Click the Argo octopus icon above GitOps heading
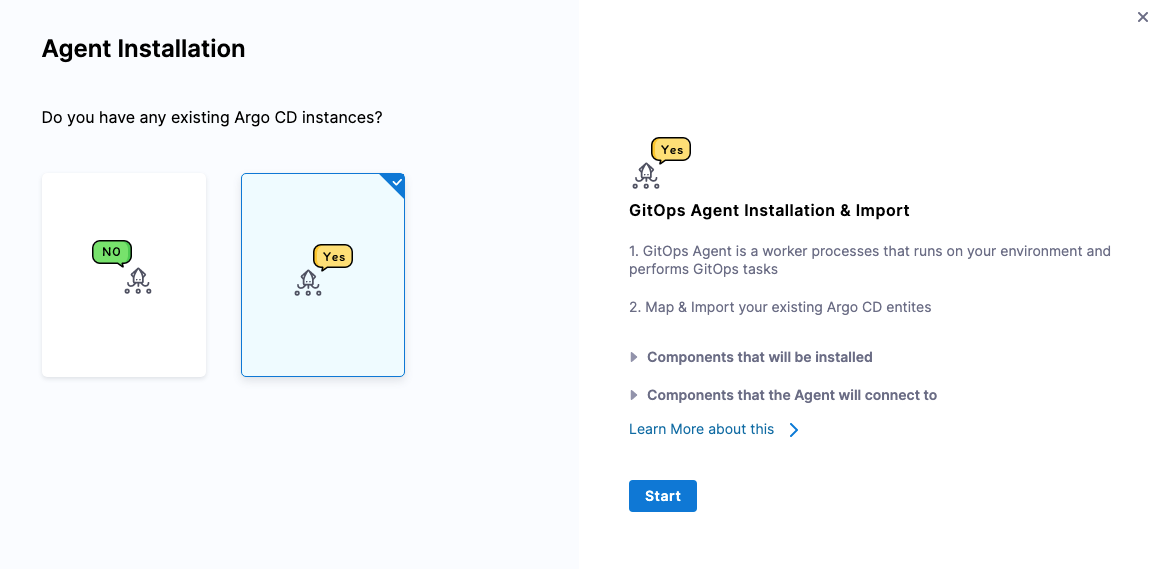The image size is (1162, 569). pos(646,176)
